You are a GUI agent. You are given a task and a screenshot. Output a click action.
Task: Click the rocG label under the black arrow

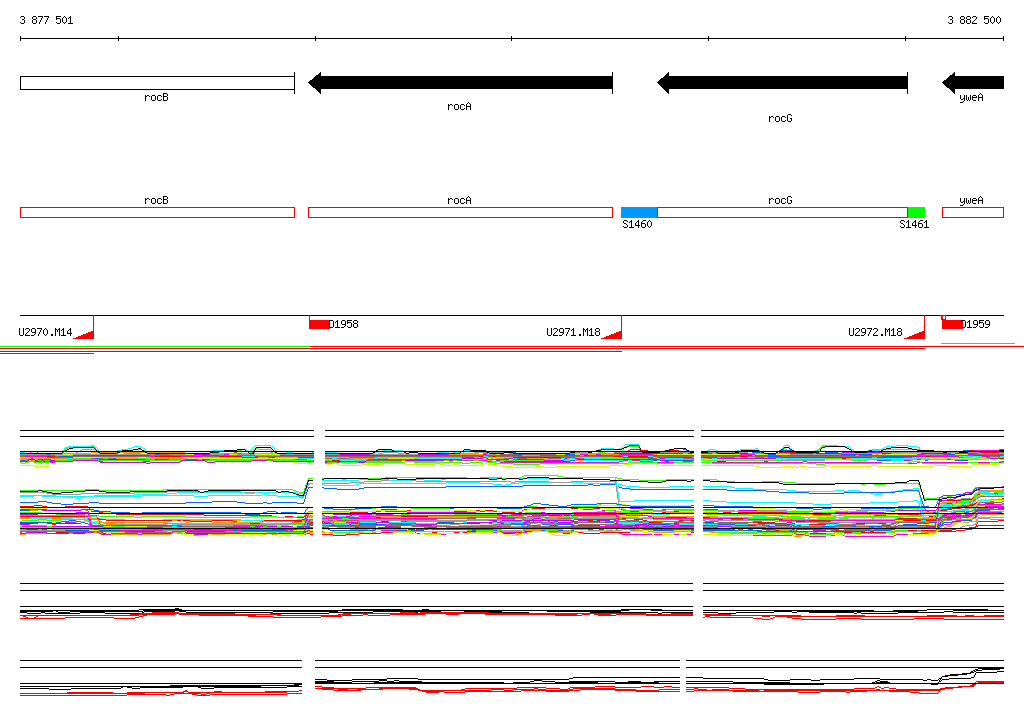(780, 118)
